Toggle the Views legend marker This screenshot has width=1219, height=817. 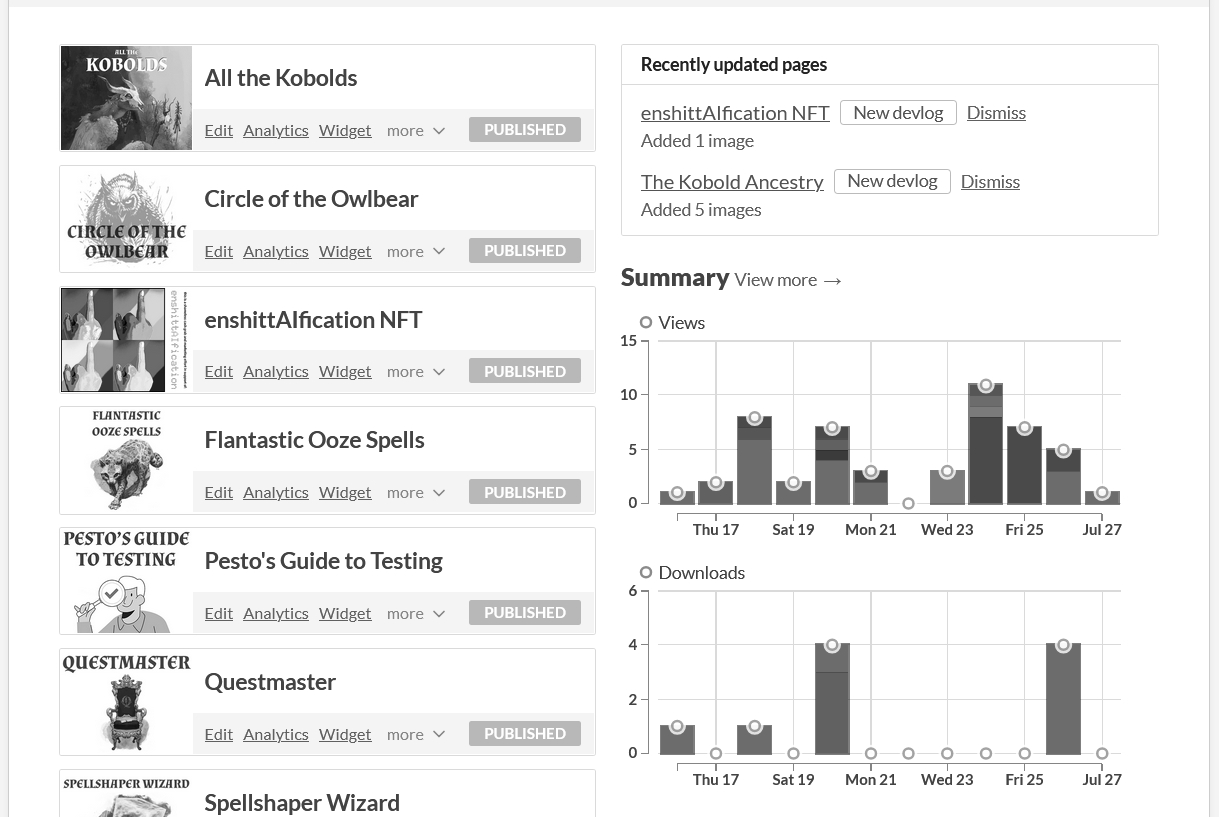pos(646,323)
